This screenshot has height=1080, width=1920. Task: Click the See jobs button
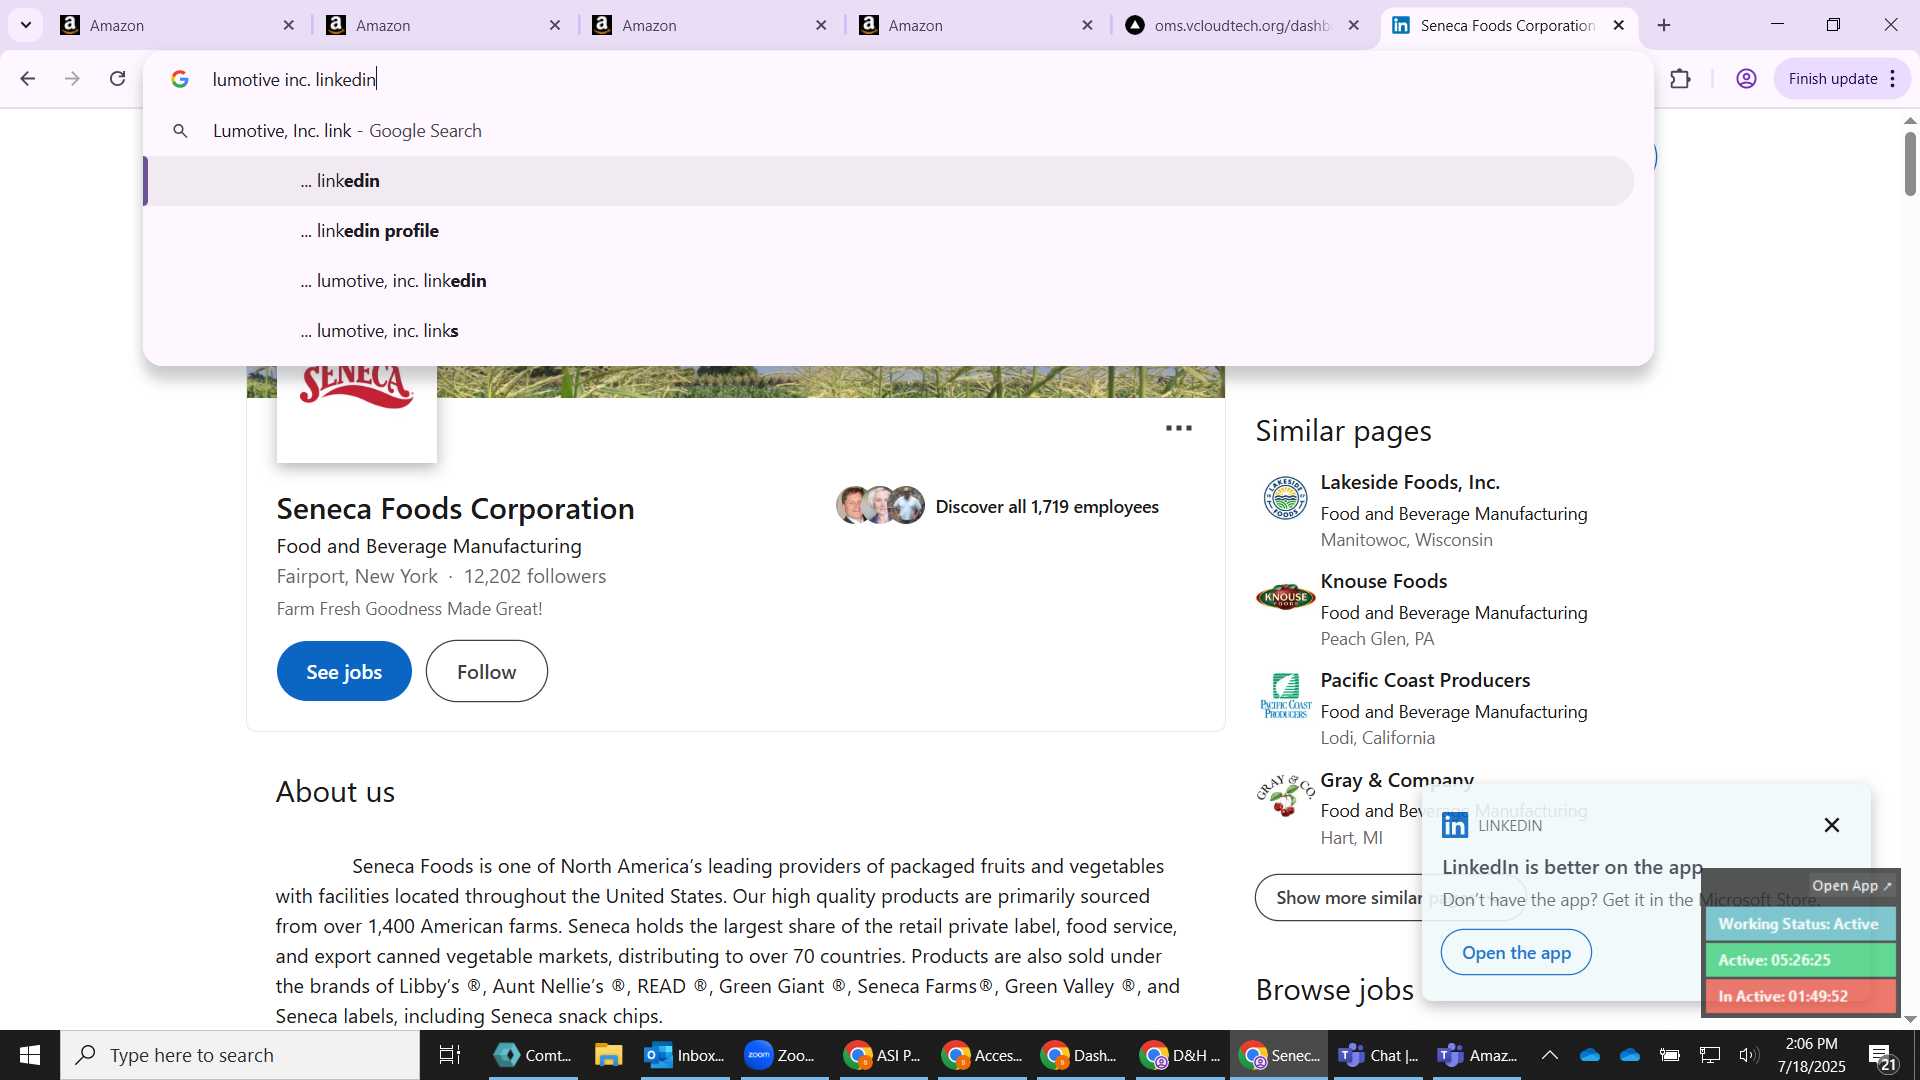(x=344, y=671)
